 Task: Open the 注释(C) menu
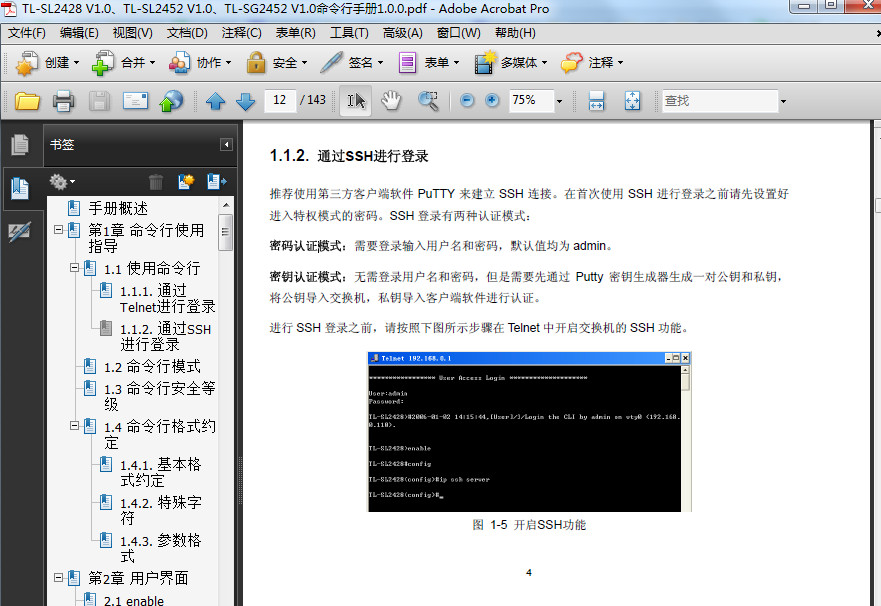tap(242, 33)
